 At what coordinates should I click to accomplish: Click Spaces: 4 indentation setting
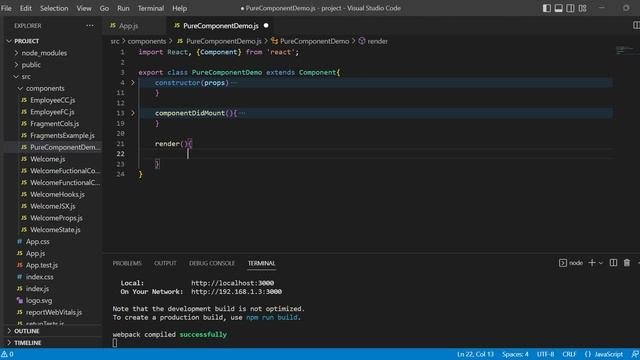515,354
